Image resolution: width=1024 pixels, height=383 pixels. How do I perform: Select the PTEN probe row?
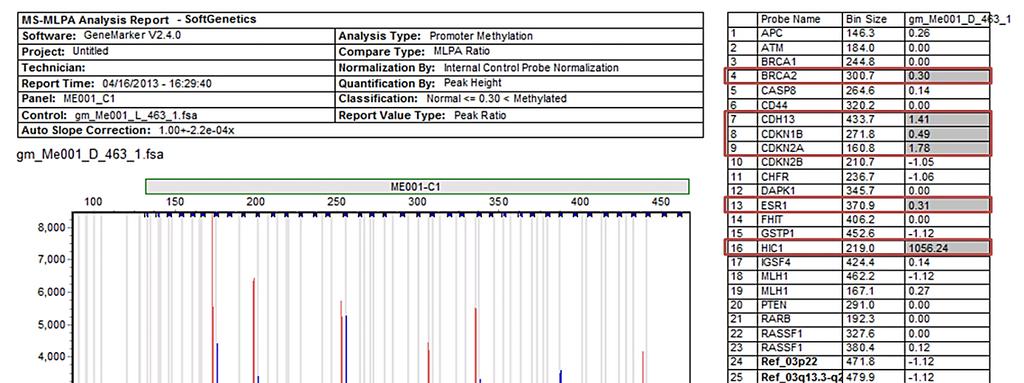pos(859,305)
